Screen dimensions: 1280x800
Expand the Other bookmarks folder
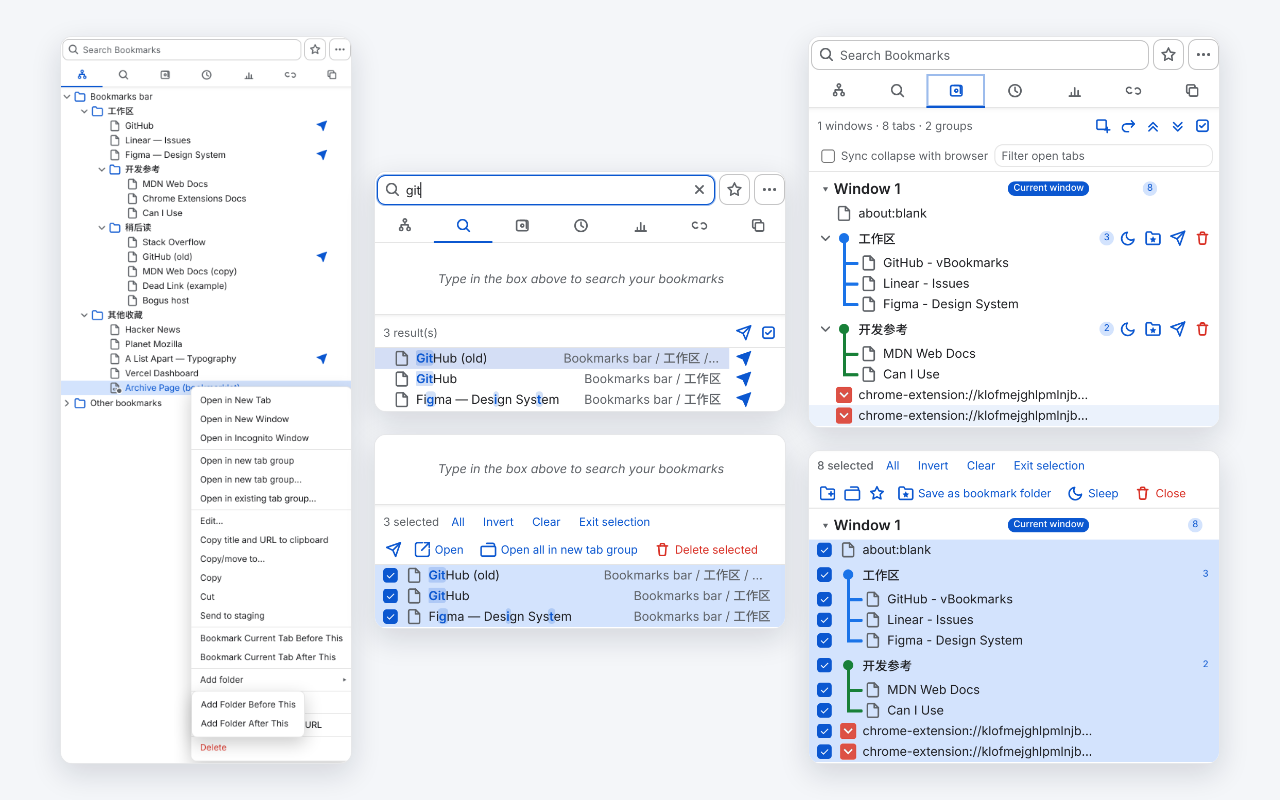[67, 404]
